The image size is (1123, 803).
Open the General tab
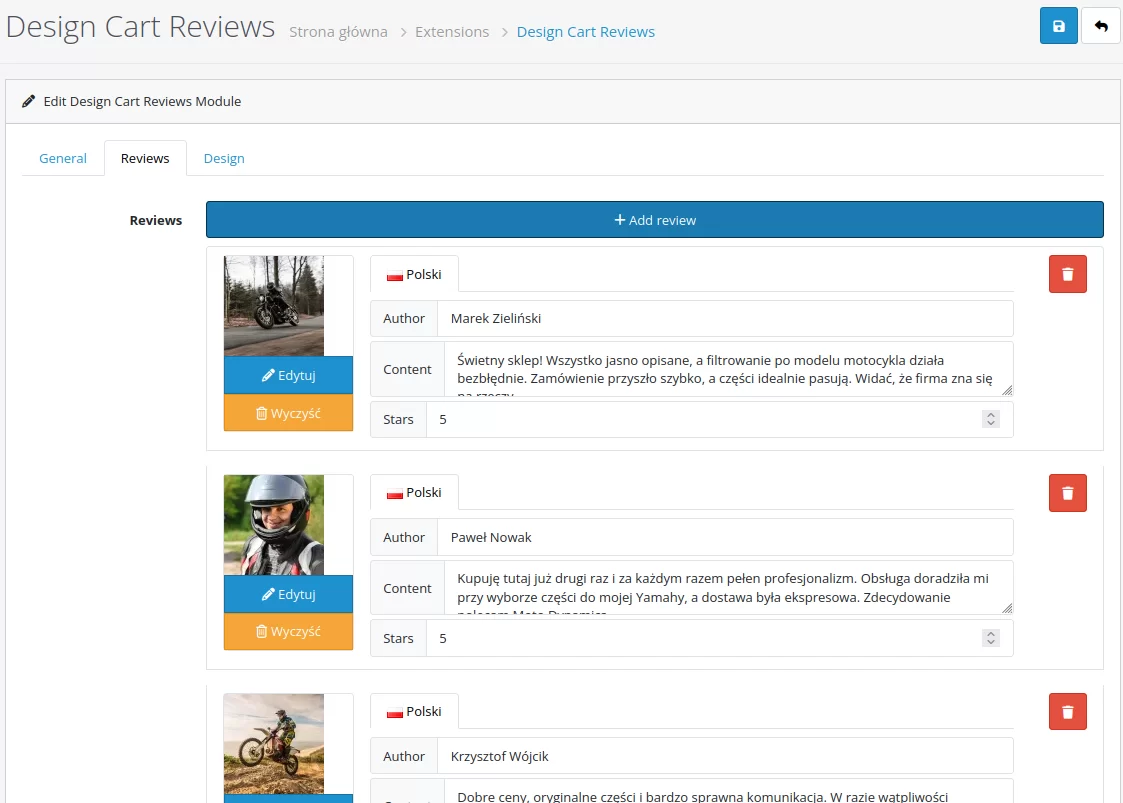(63, 158)
